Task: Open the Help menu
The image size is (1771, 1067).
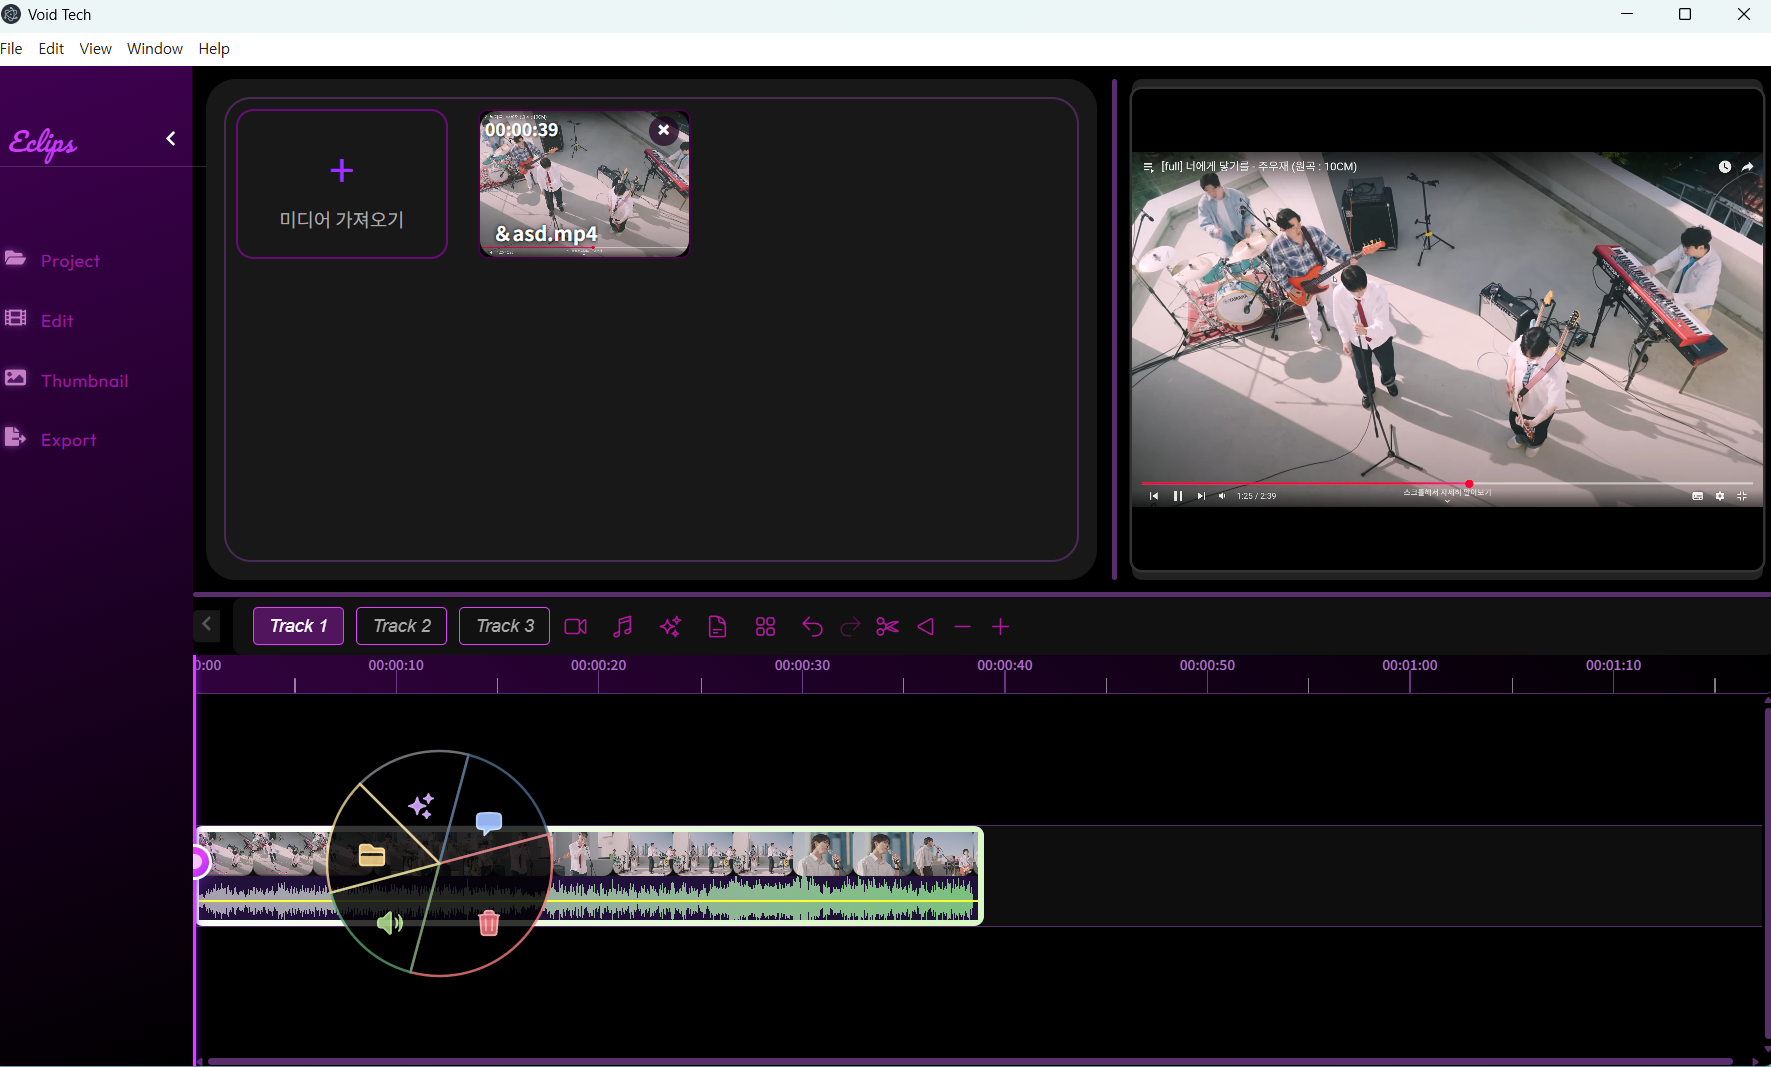Action: 214,49
